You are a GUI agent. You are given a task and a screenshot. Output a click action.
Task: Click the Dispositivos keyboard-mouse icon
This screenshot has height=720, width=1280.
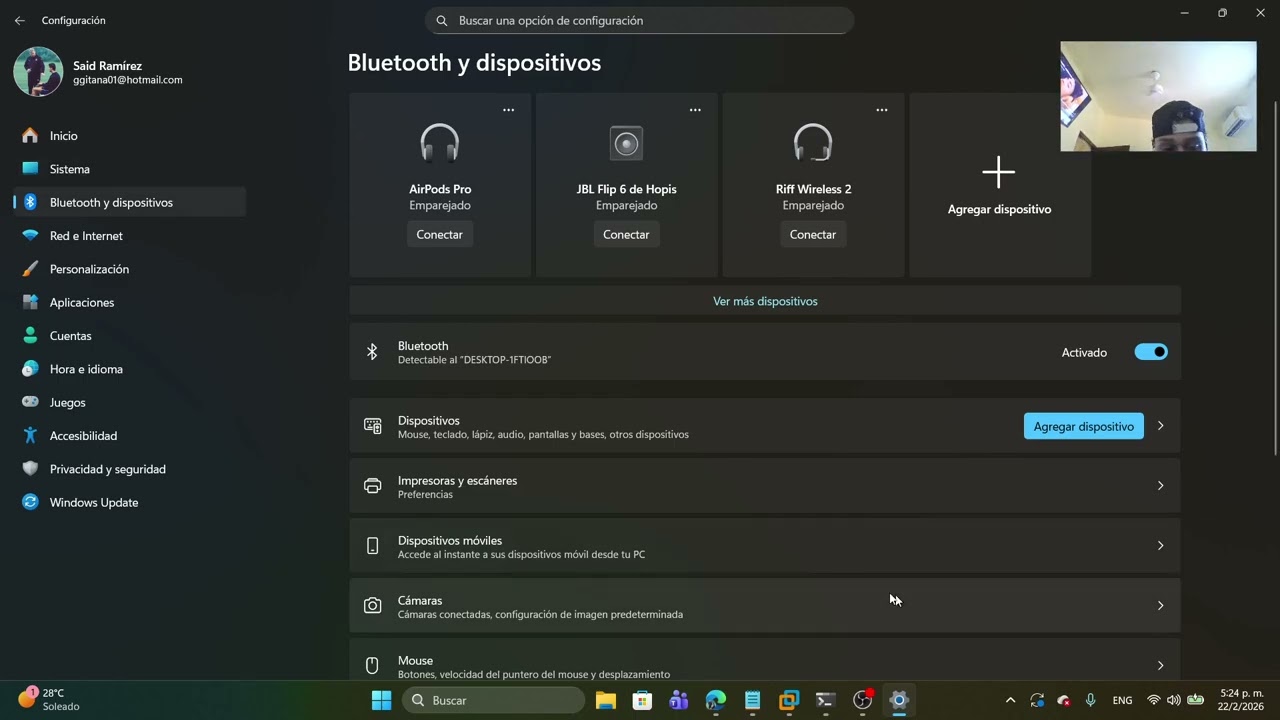click(x=373, y=426)
